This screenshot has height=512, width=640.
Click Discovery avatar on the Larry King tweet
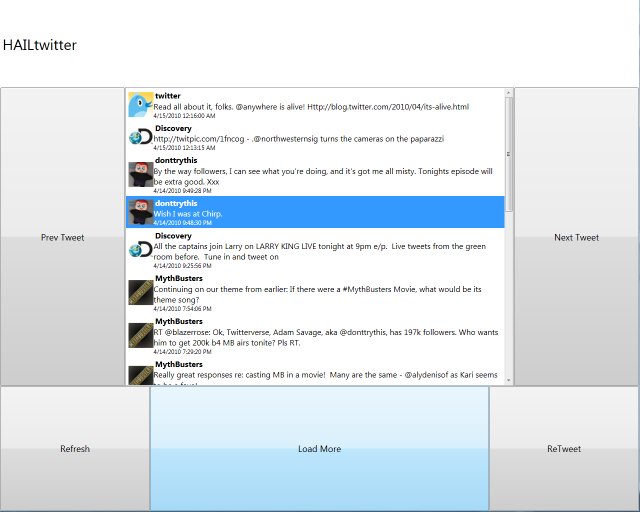click(140, 248)
